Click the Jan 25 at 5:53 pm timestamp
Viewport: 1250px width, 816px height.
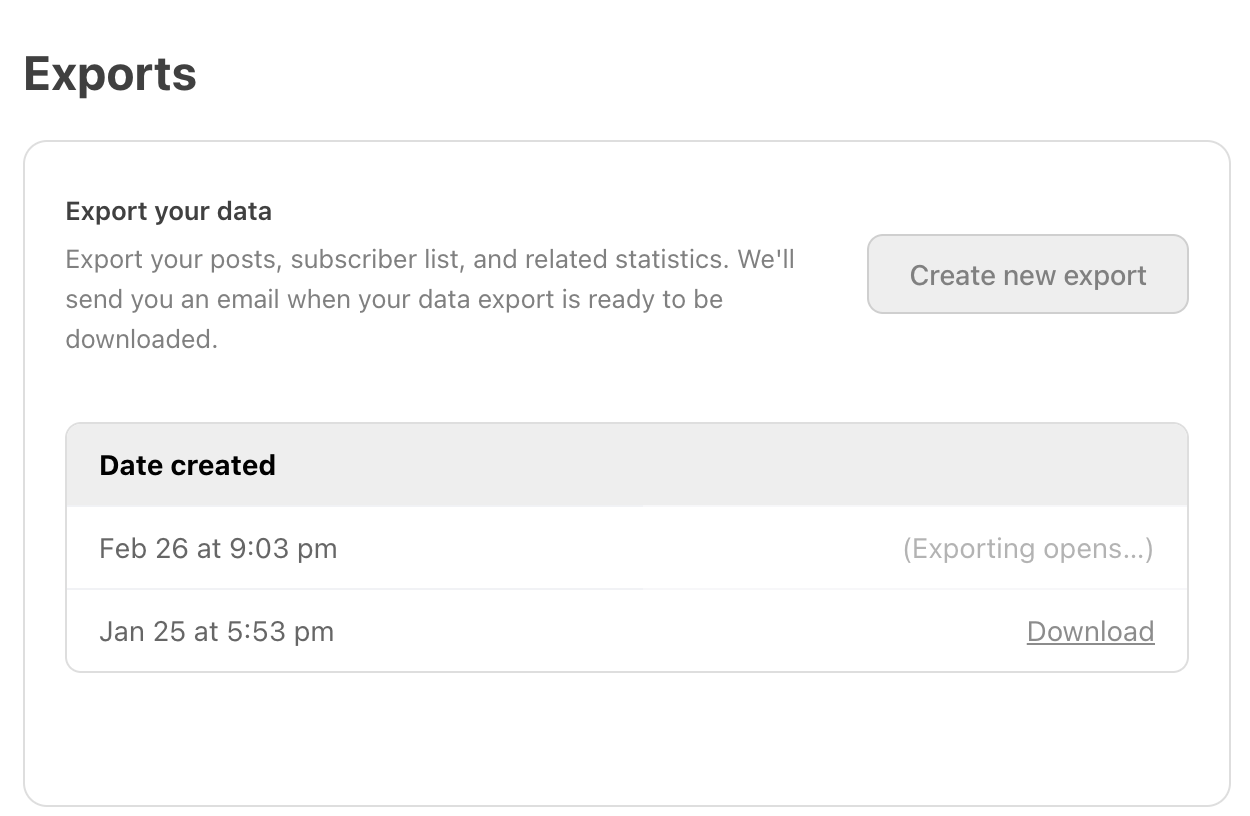click(x=217, y=631)
